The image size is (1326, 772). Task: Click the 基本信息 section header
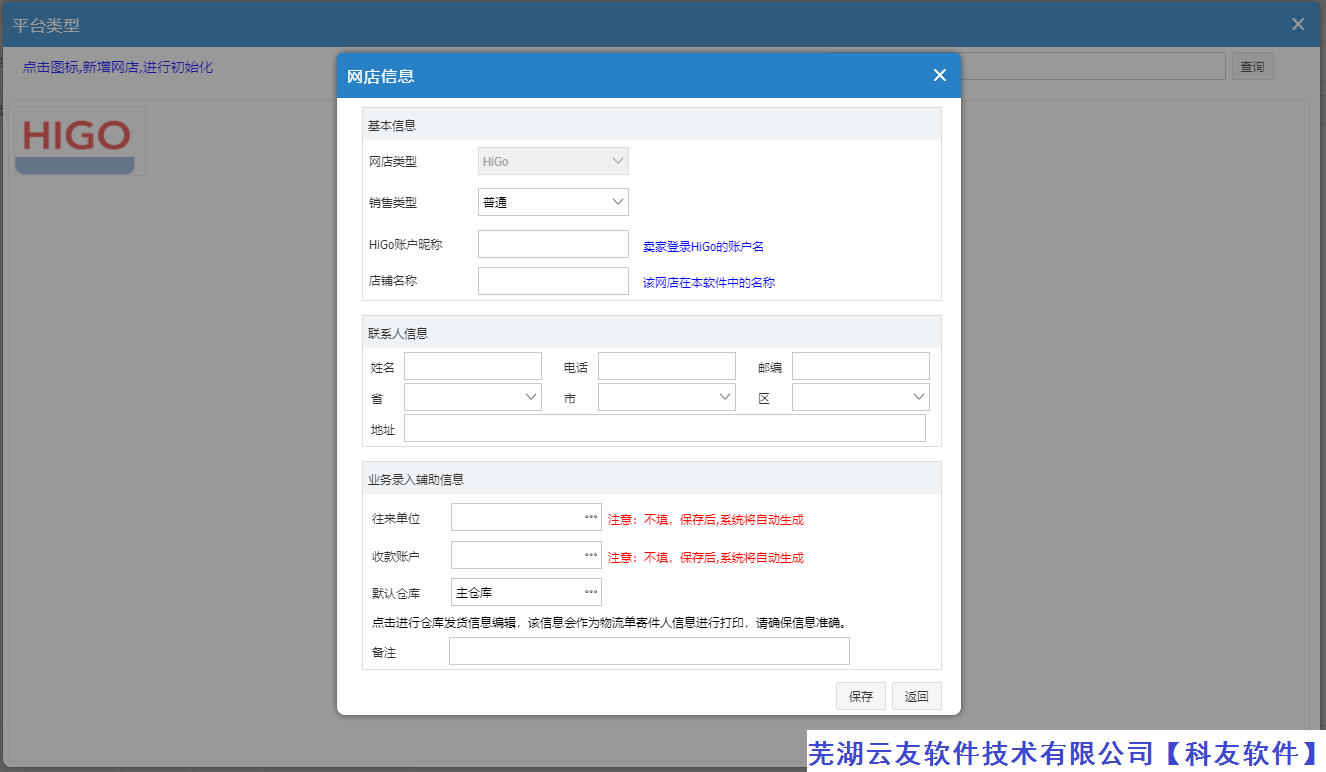(652, 125)
